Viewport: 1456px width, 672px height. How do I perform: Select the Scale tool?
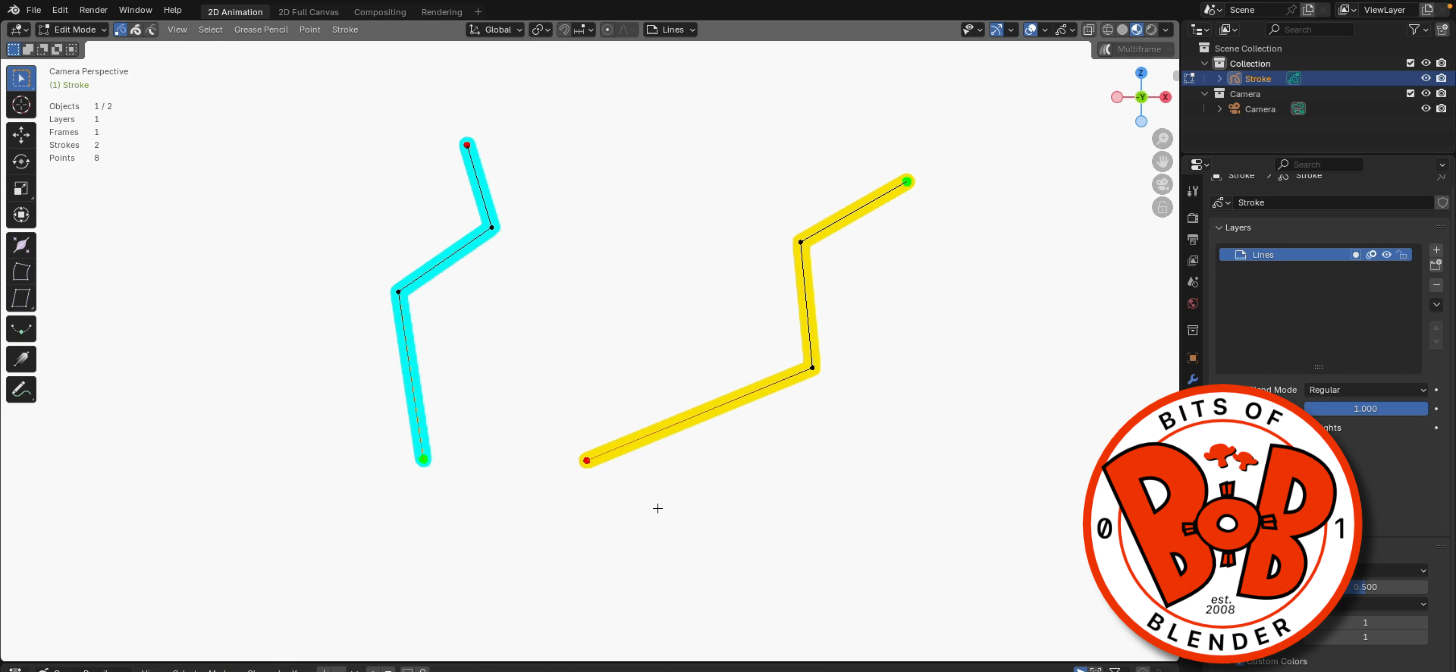coord(21,189)
